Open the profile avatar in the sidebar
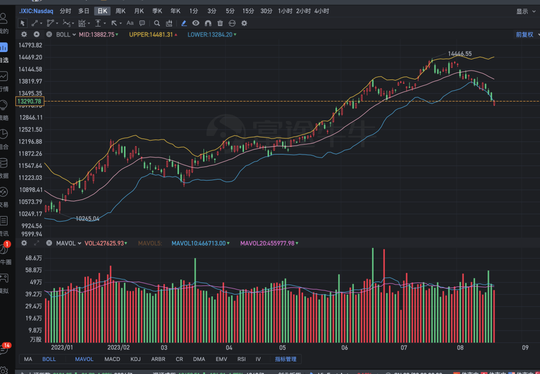Screen dimensions: 540x374 (x=4, y=18)
